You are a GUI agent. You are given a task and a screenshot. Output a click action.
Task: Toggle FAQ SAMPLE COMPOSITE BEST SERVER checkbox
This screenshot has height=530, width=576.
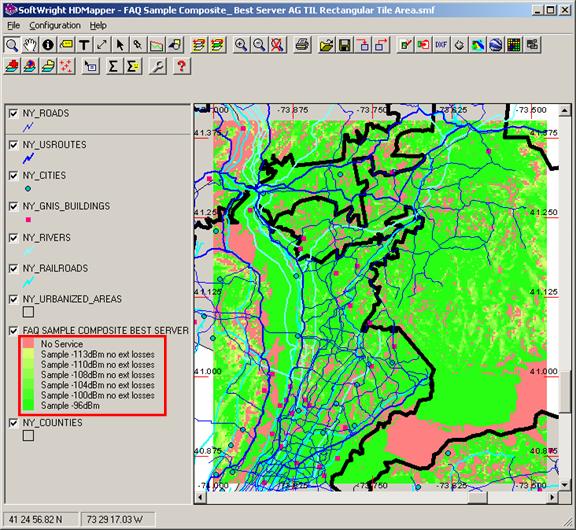13,331
